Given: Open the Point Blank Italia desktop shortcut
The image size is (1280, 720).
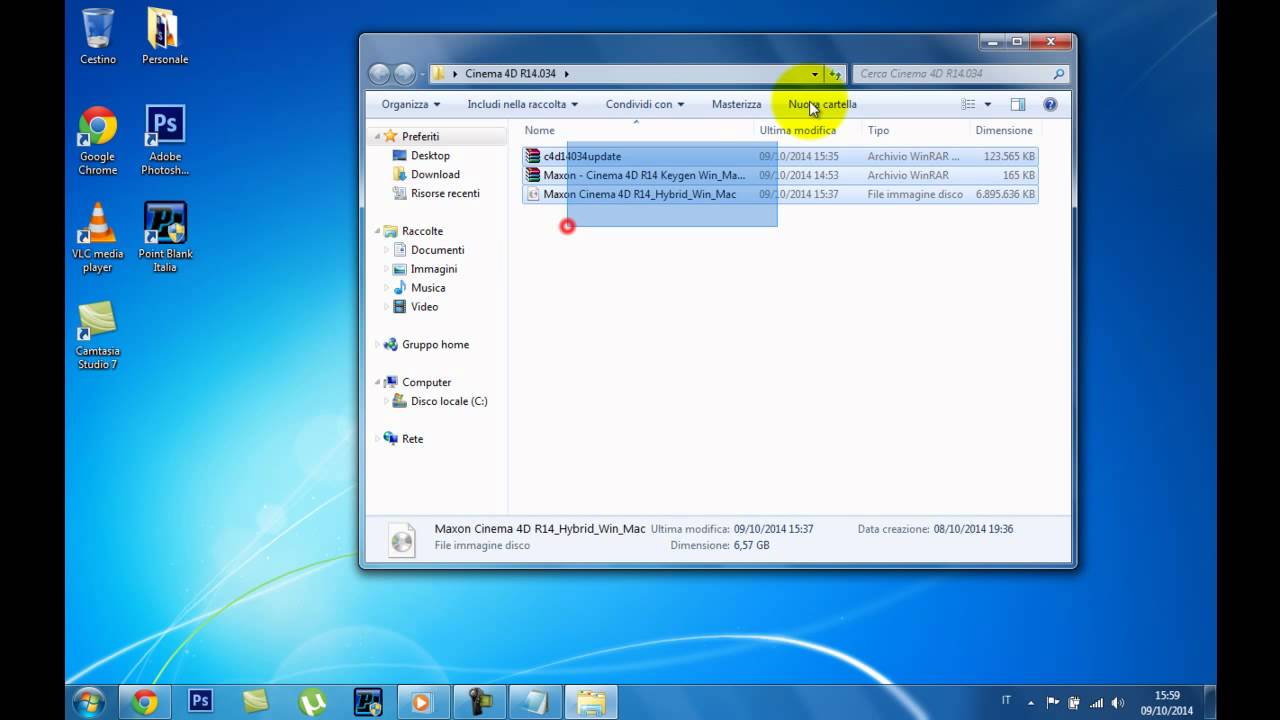Looking at the screenshot, I should coord(165,238).
